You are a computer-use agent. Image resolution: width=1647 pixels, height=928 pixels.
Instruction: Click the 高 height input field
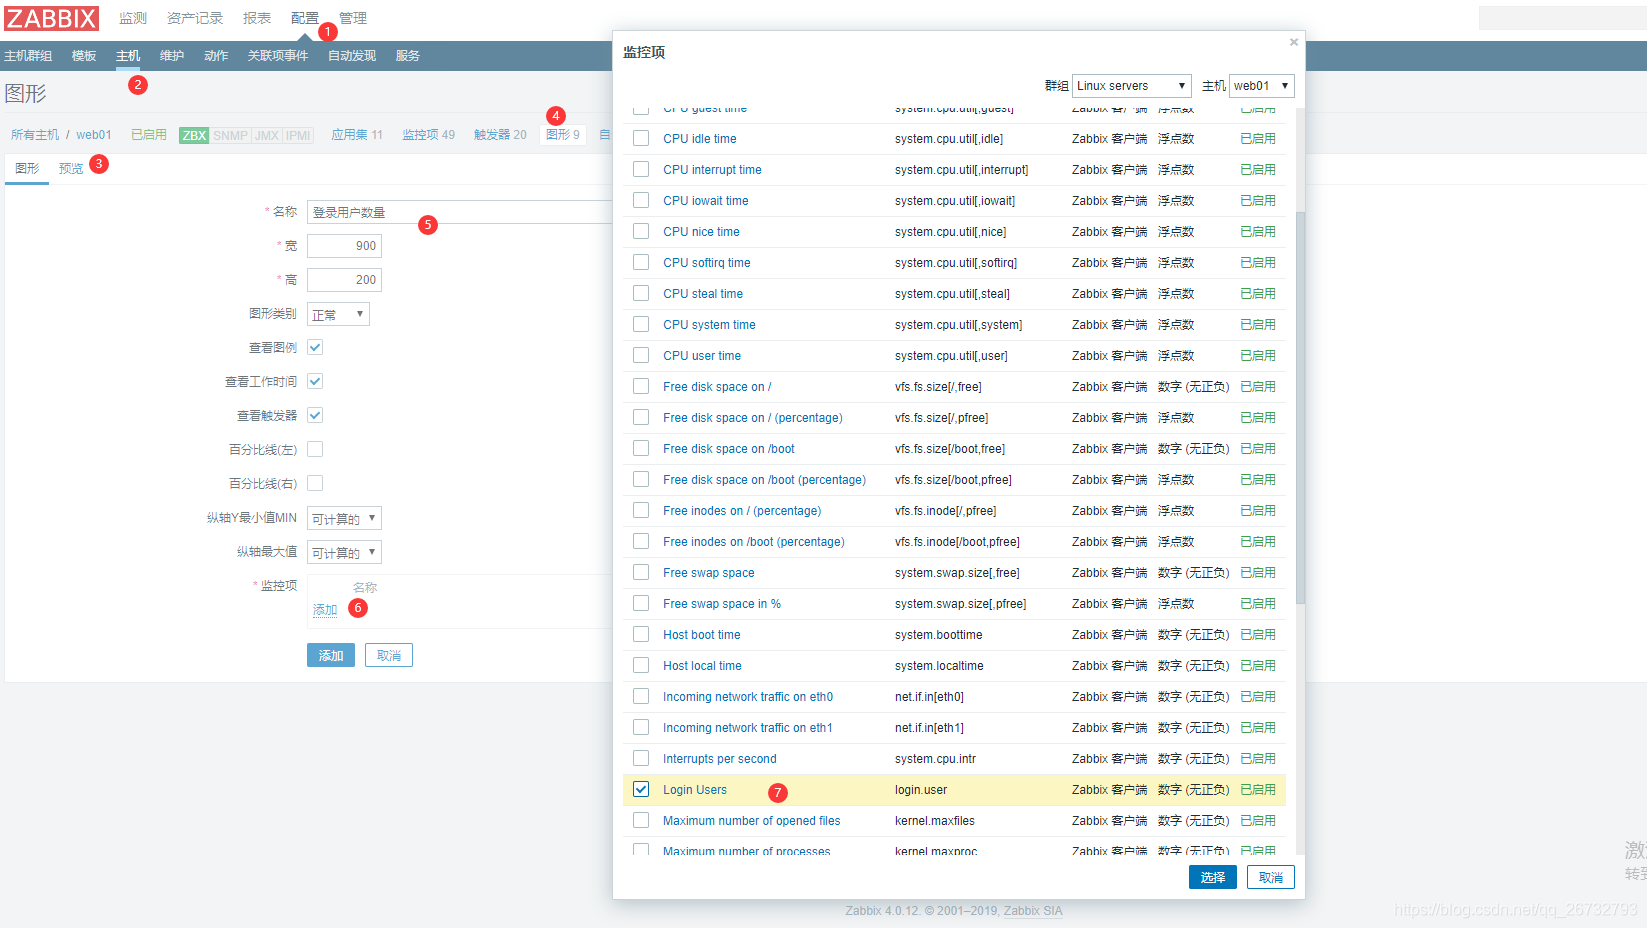pyautogui.click(x=344, y=280)
